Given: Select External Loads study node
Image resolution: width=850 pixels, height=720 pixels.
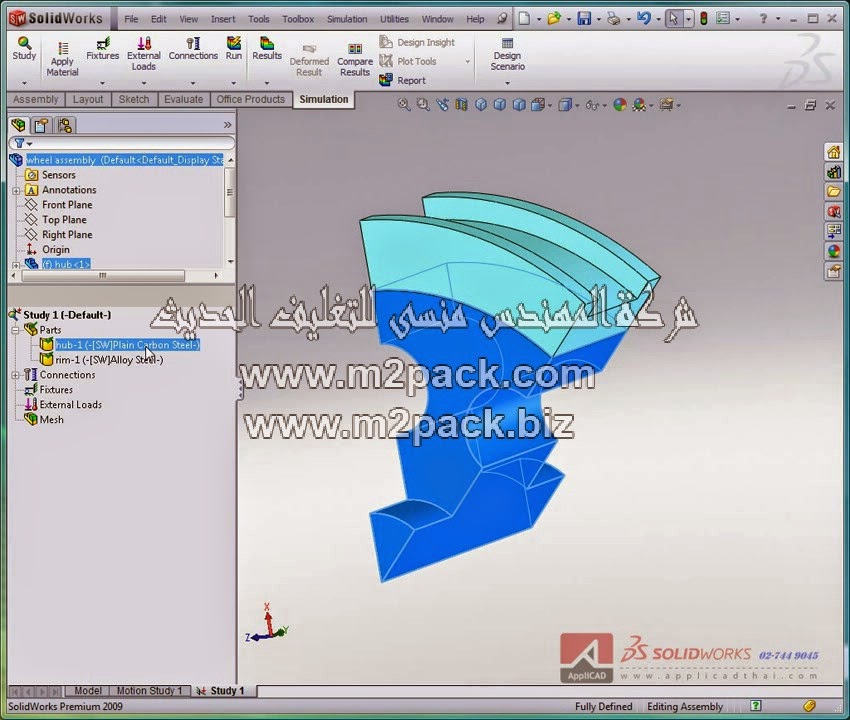Looking at the screenshot, I should tap(70, 404).
